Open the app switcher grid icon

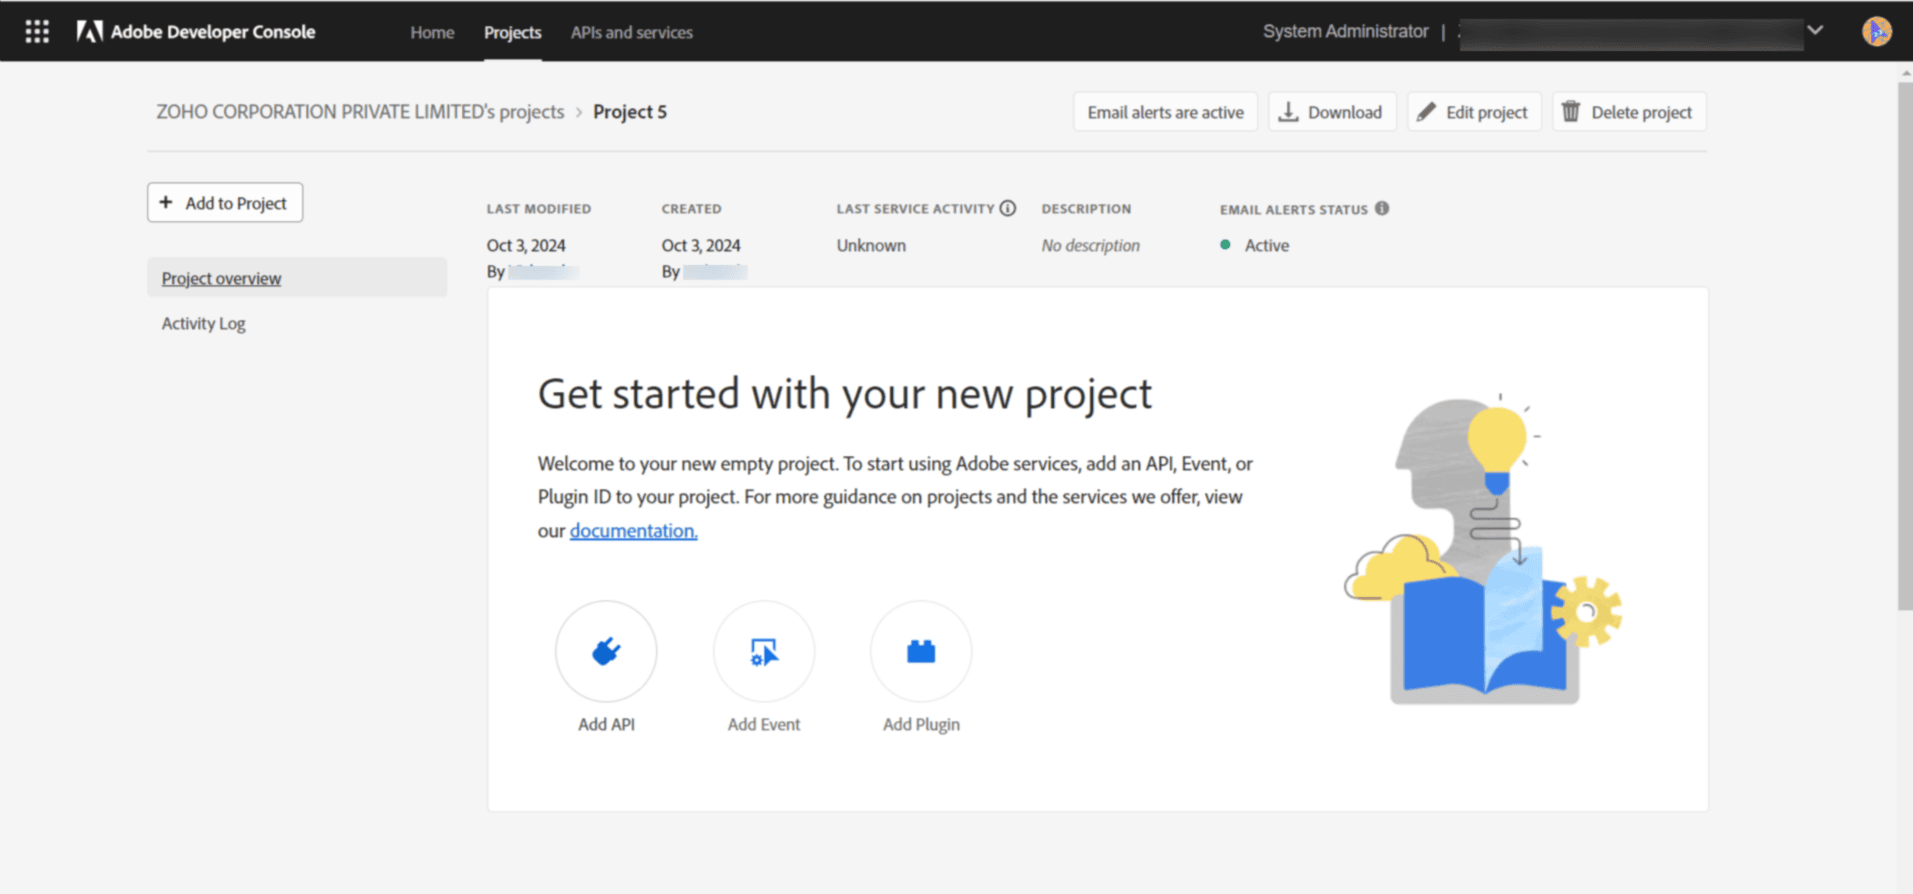tap(37, 31)
